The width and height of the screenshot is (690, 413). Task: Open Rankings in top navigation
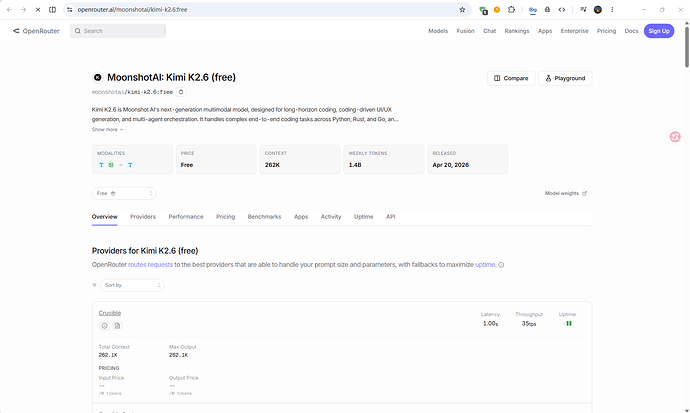517,31
